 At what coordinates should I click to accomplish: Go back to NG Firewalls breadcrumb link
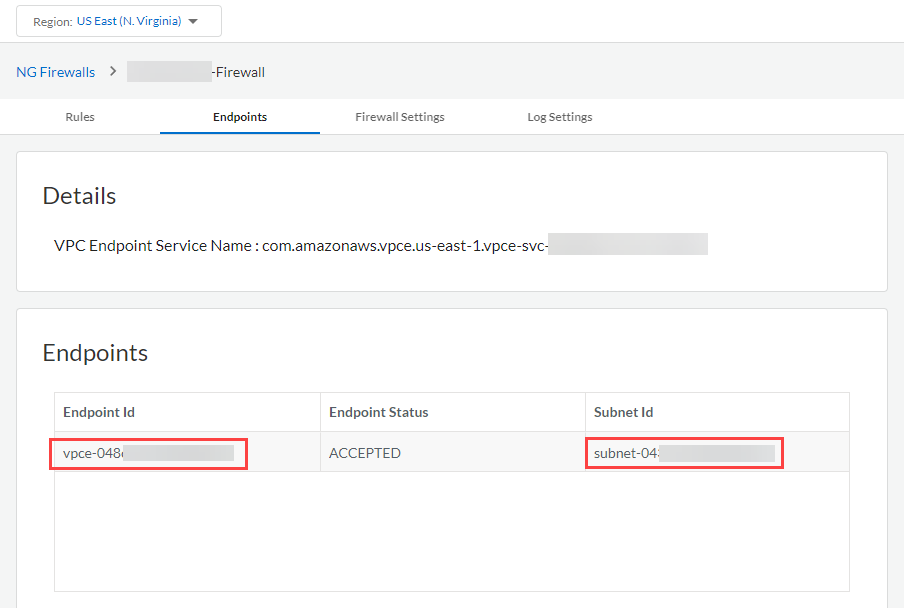(56, 72)
